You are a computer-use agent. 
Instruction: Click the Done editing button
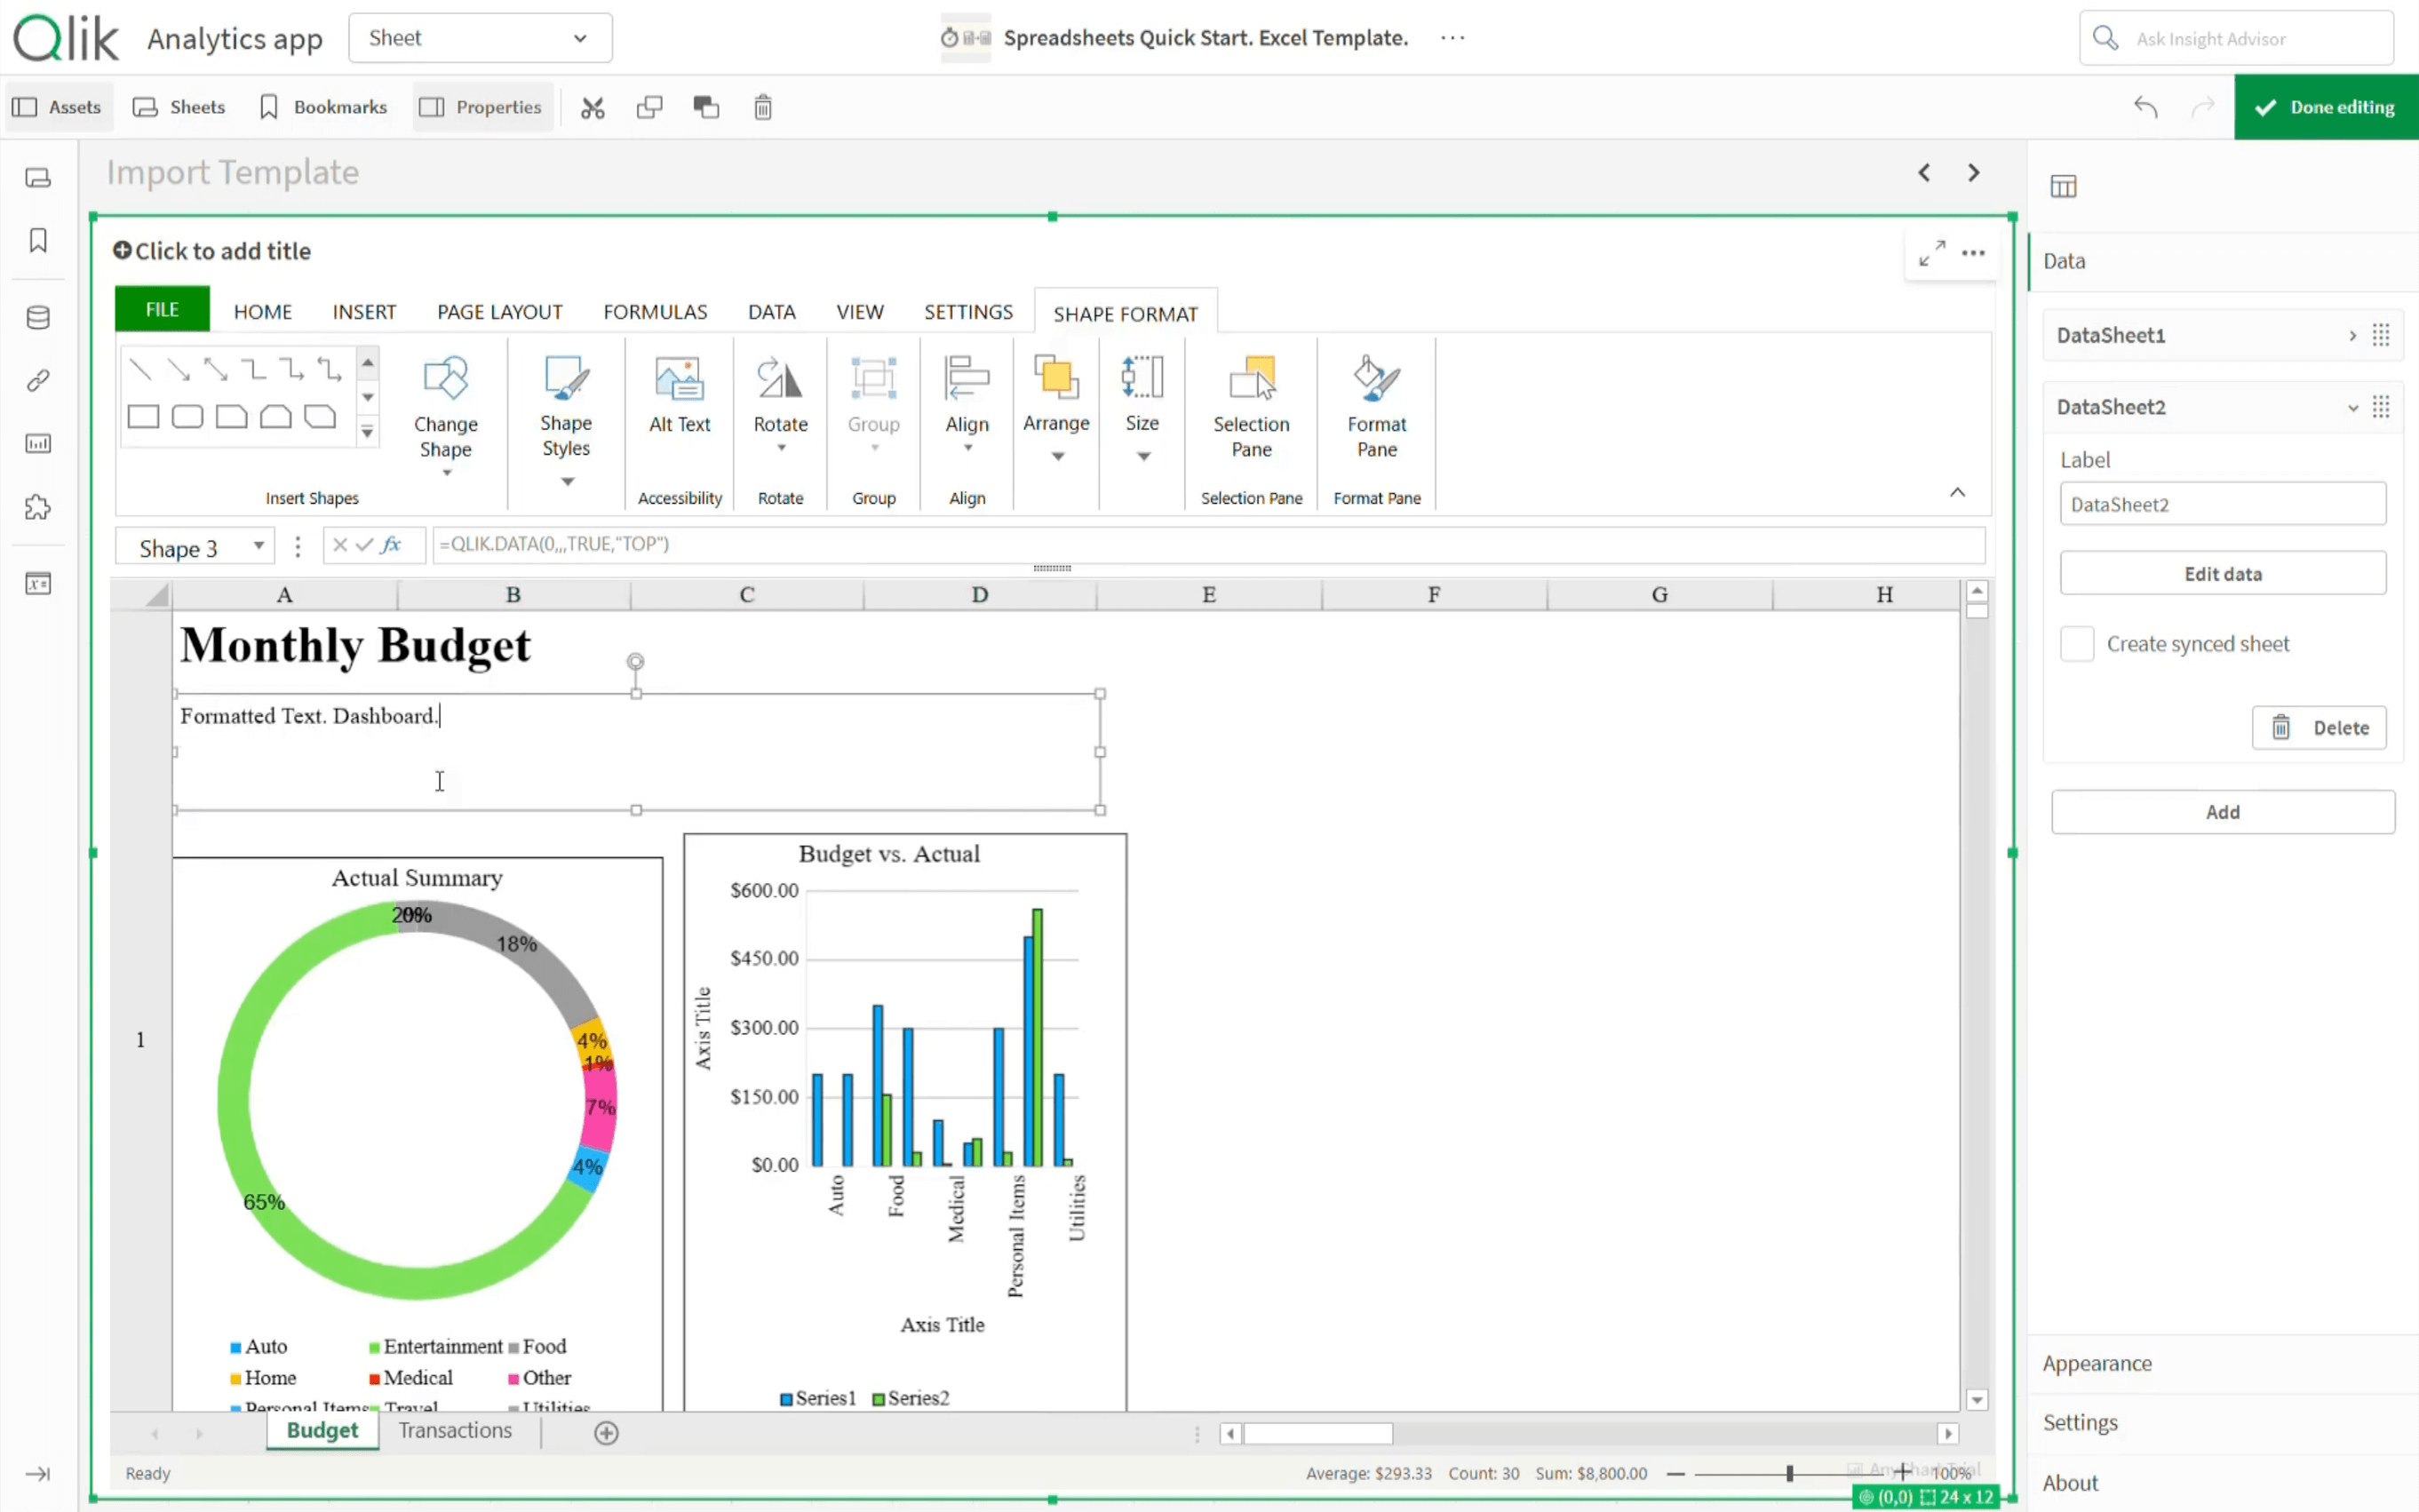point(2325,107)
